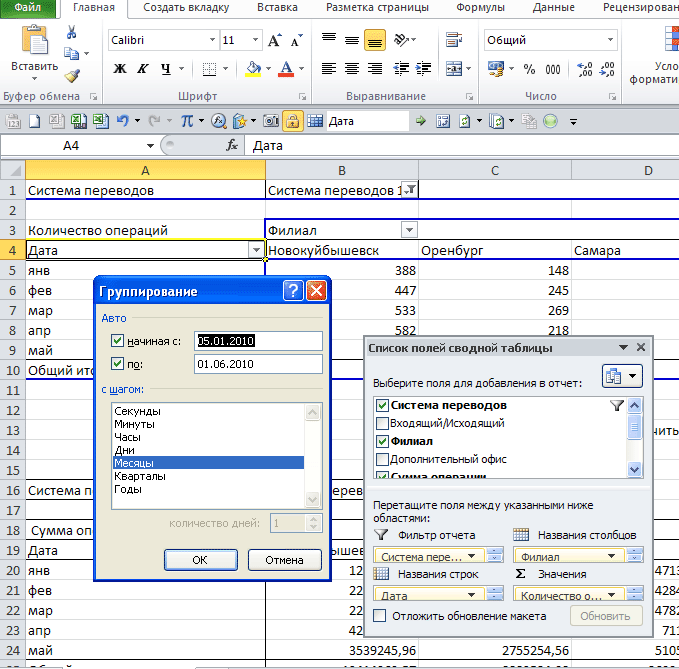Click the Wrap Text icon
679x669 pixels.
tap(454, 40)
